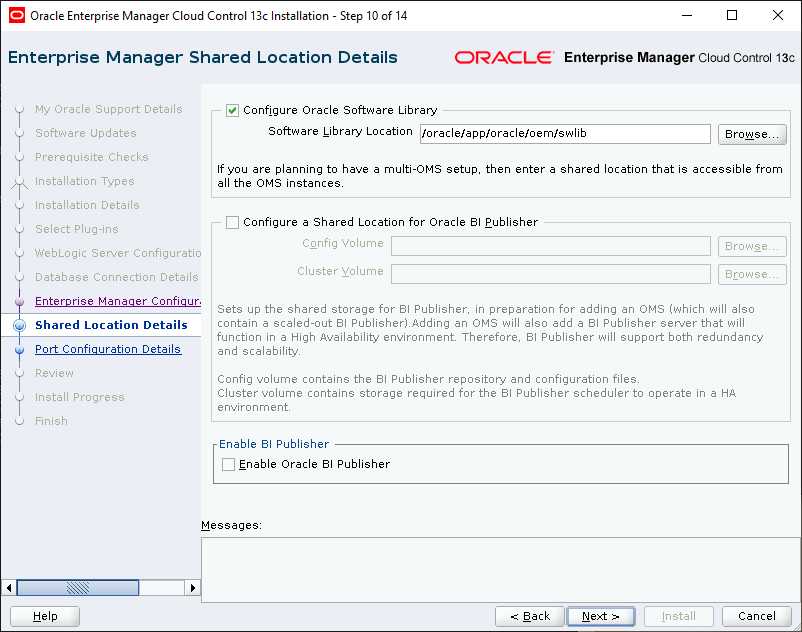Tick the Enable Oracle BI Publisher checkbox
This screenshot has width=802, height=632.
coord(229,464)
